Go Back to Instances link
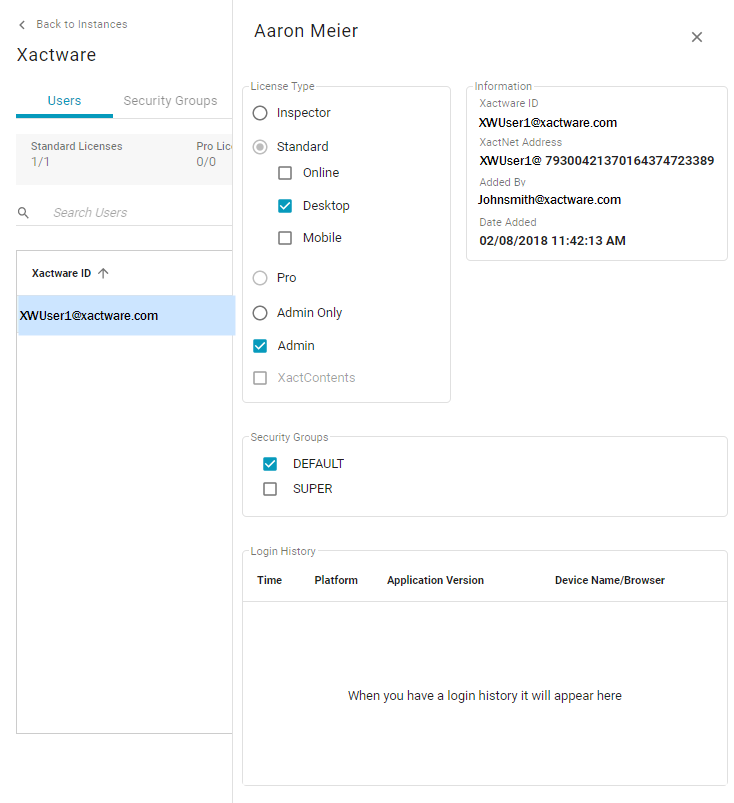This screenshot has height=803, width=734. 81,24
